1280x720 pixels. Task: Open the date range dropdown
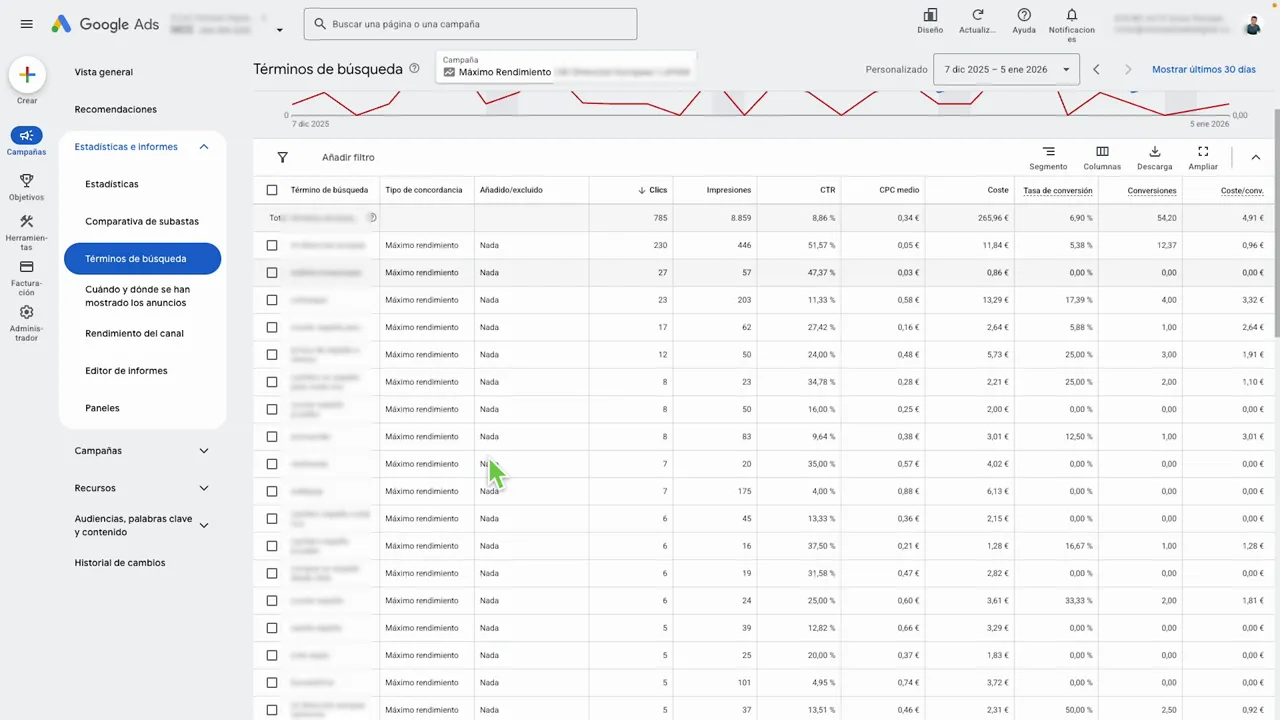coord(1006,70)
